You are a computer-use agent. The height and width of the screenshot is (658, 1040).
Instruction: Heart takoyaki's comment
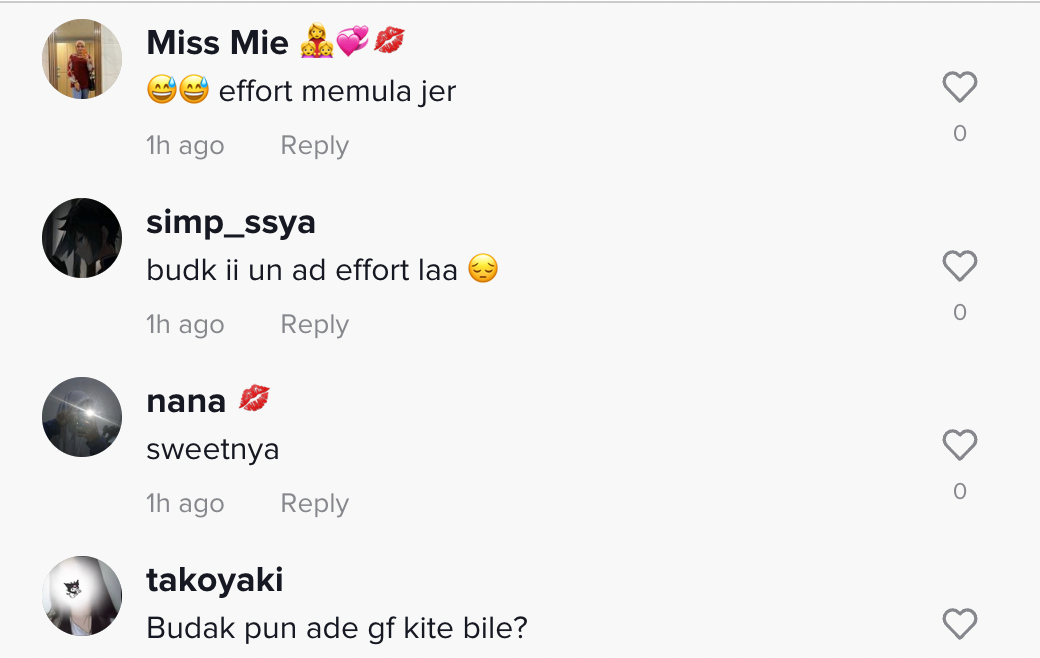959,625
